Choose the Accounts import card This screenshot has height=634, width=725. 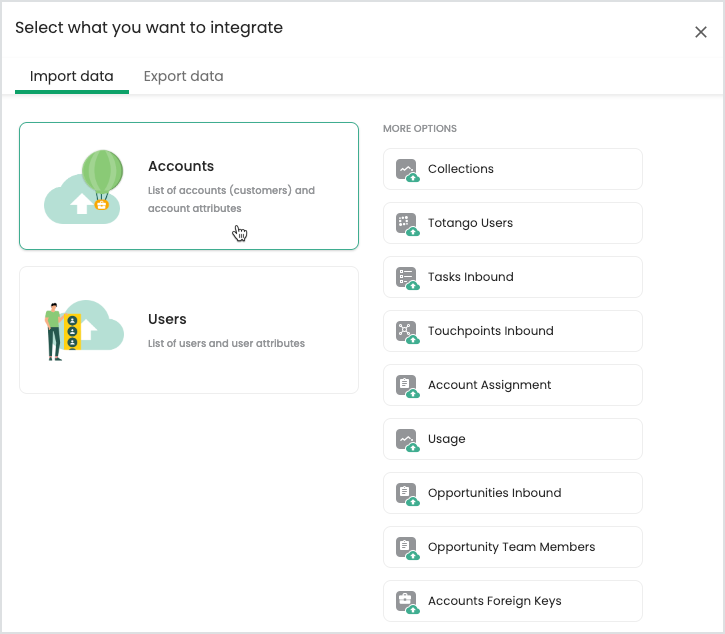[x=189, y=186]
